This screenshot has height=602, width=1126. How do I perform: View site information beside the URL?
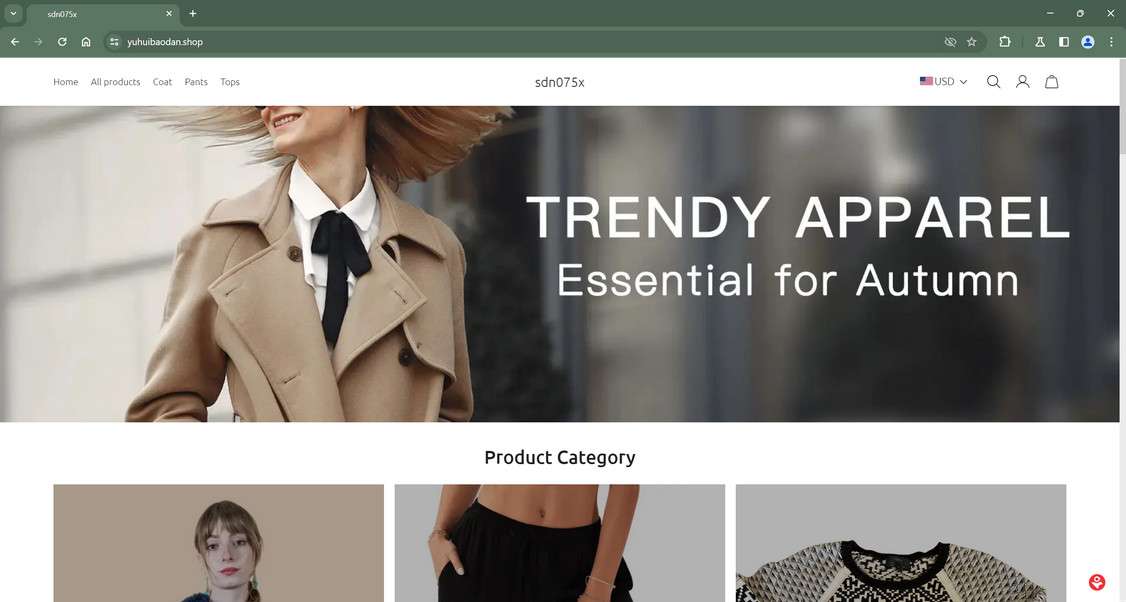(x=114, y=42)
